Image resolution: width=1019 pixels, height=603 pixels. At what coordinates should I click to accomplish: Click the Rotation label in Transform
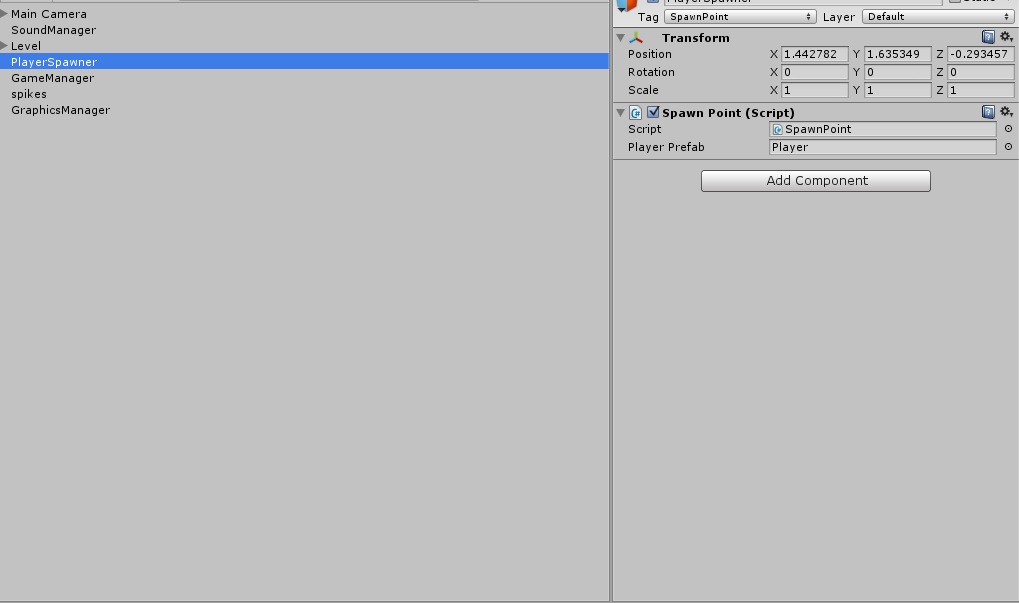coord(651,72)
